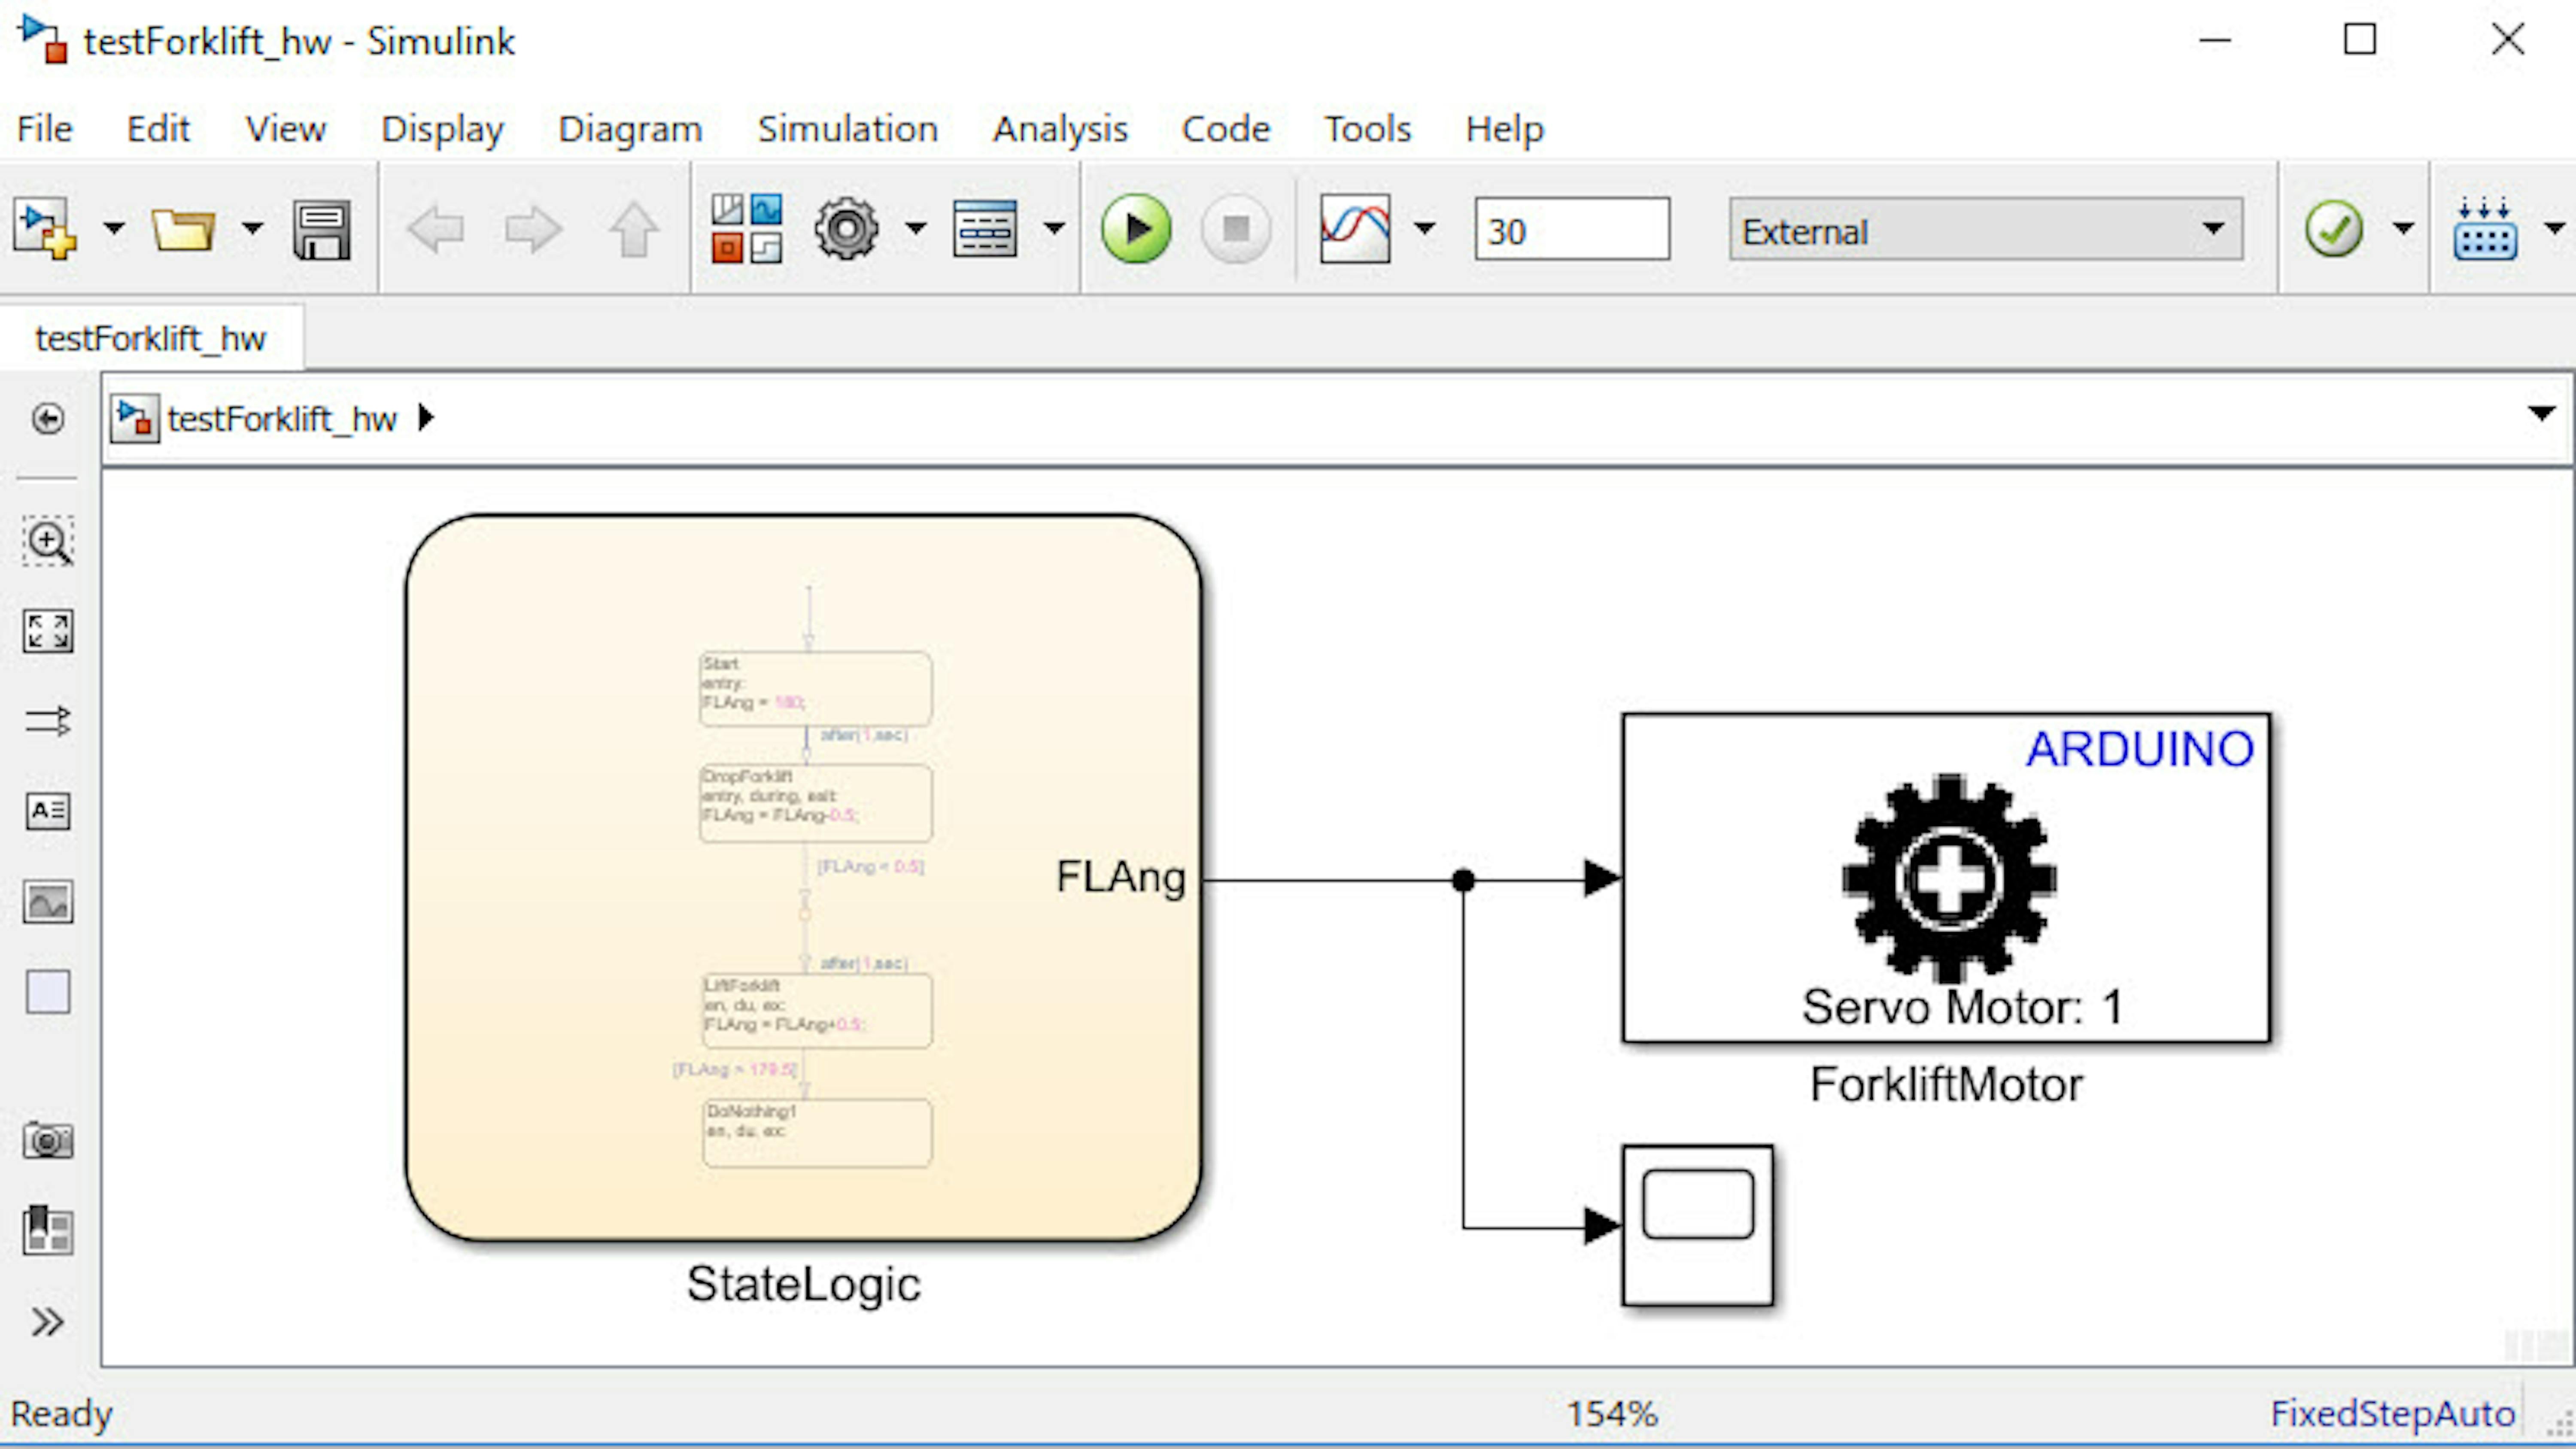Select the Image annotation tool
The height and width of the screenshot is (1449, 2576).
pos(48,902)
